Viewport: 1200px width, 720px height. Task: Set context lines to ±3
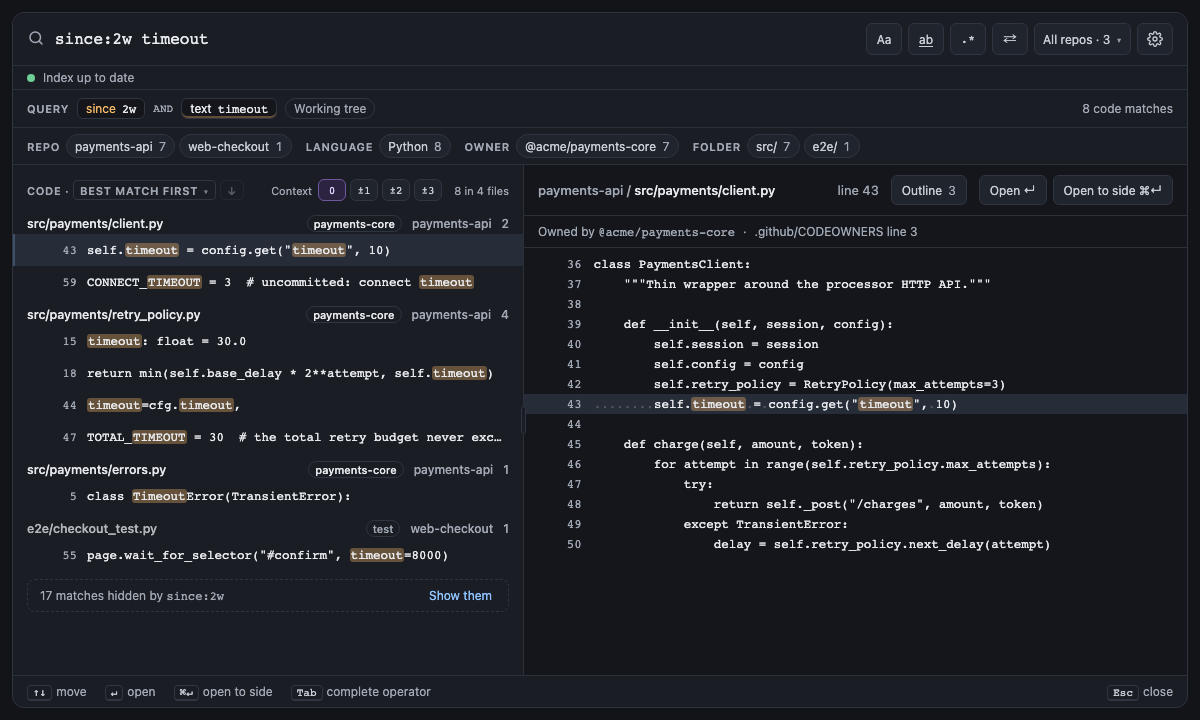[x=428, y=191]
